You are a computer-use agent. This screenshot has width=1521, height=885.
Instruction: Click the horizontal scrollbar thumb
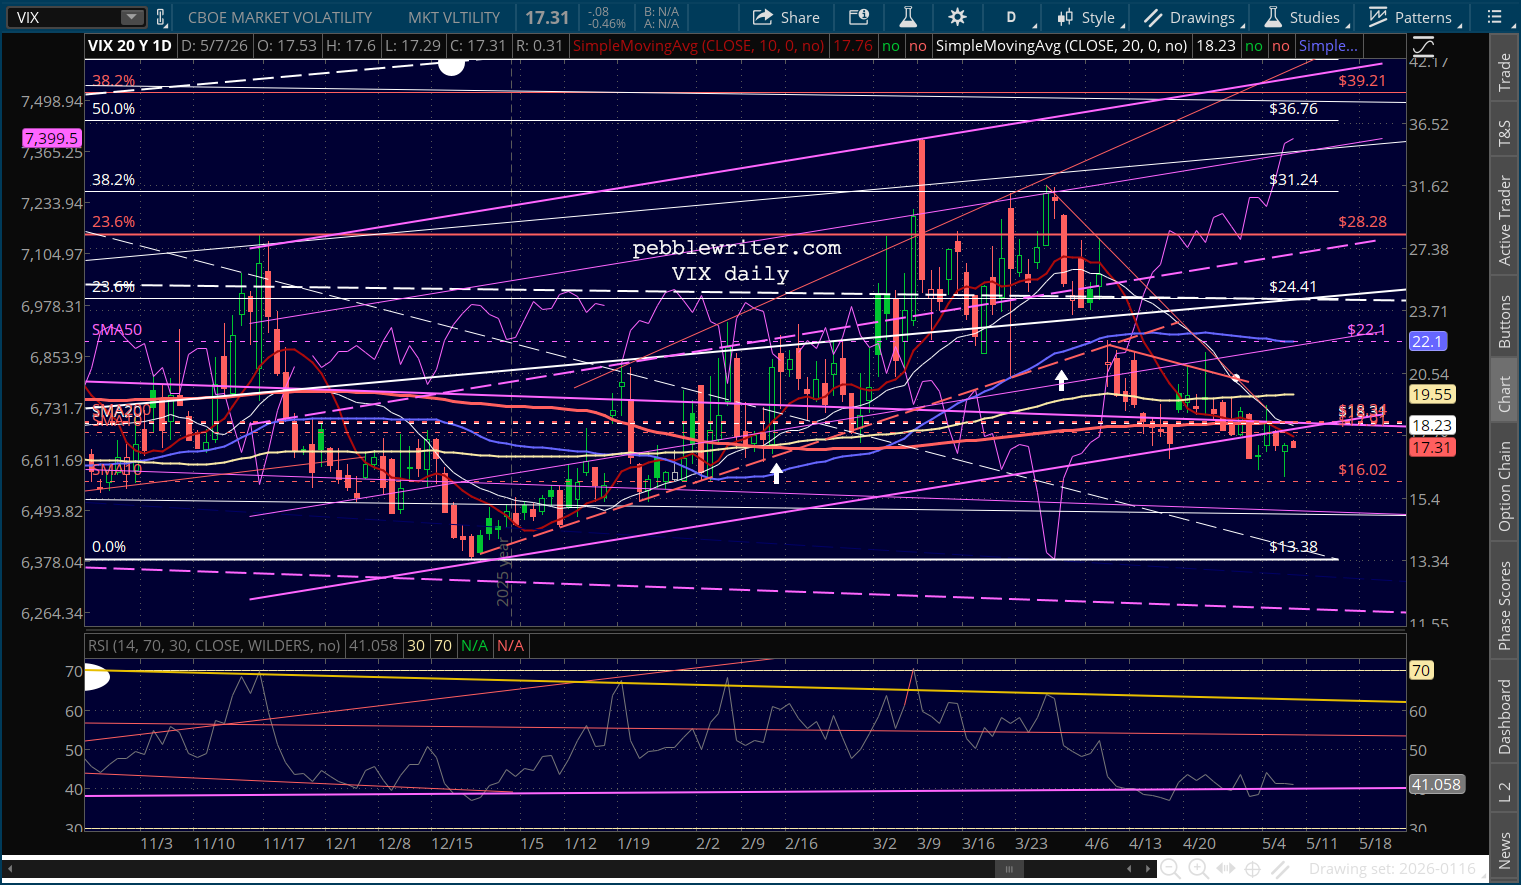1009,869
